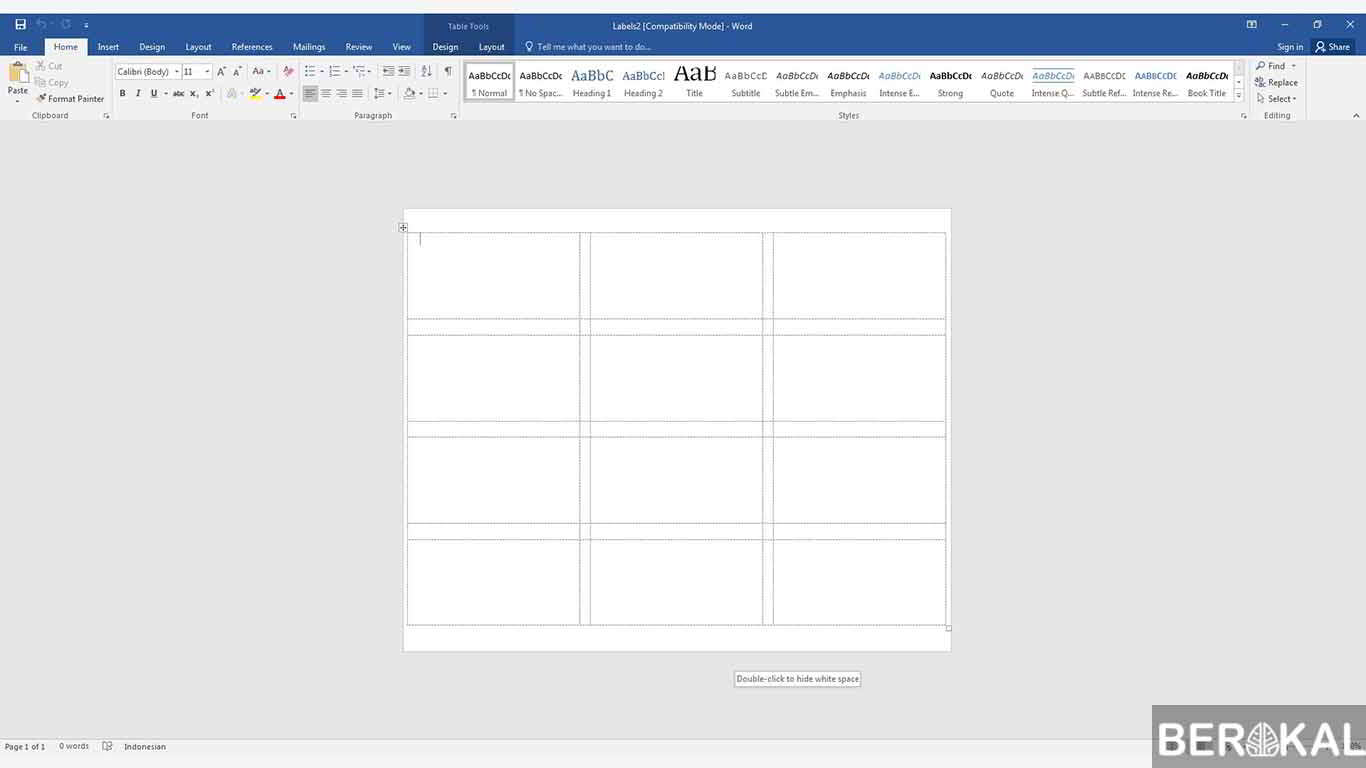This screenshot has height=768, width=1366.
Task: Toggle Underline formatting
Action: pyautogui.click(x=153, y=94)
